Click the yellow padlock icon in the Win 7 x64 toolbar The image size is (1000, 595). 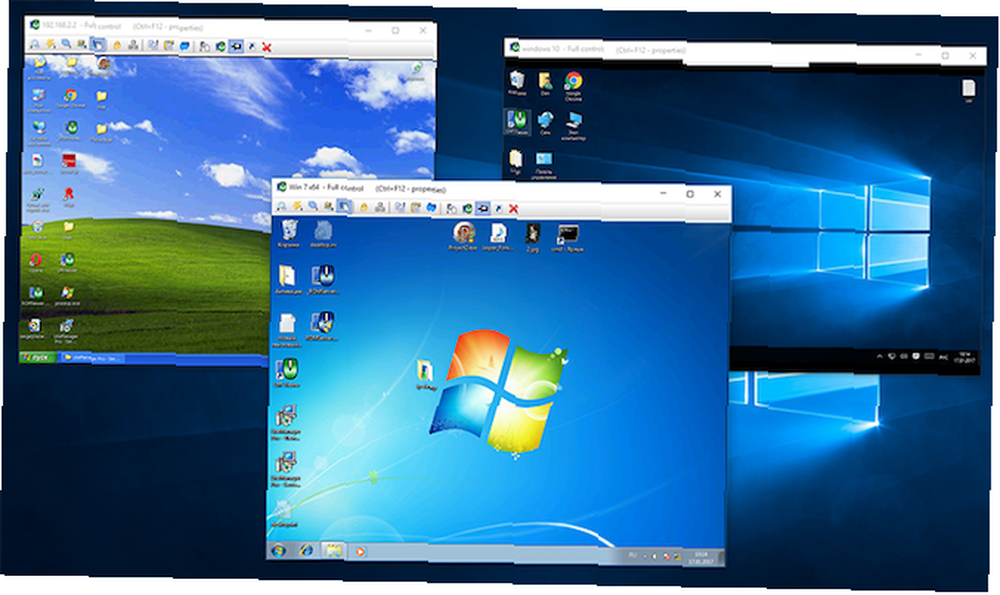point(364,207)
